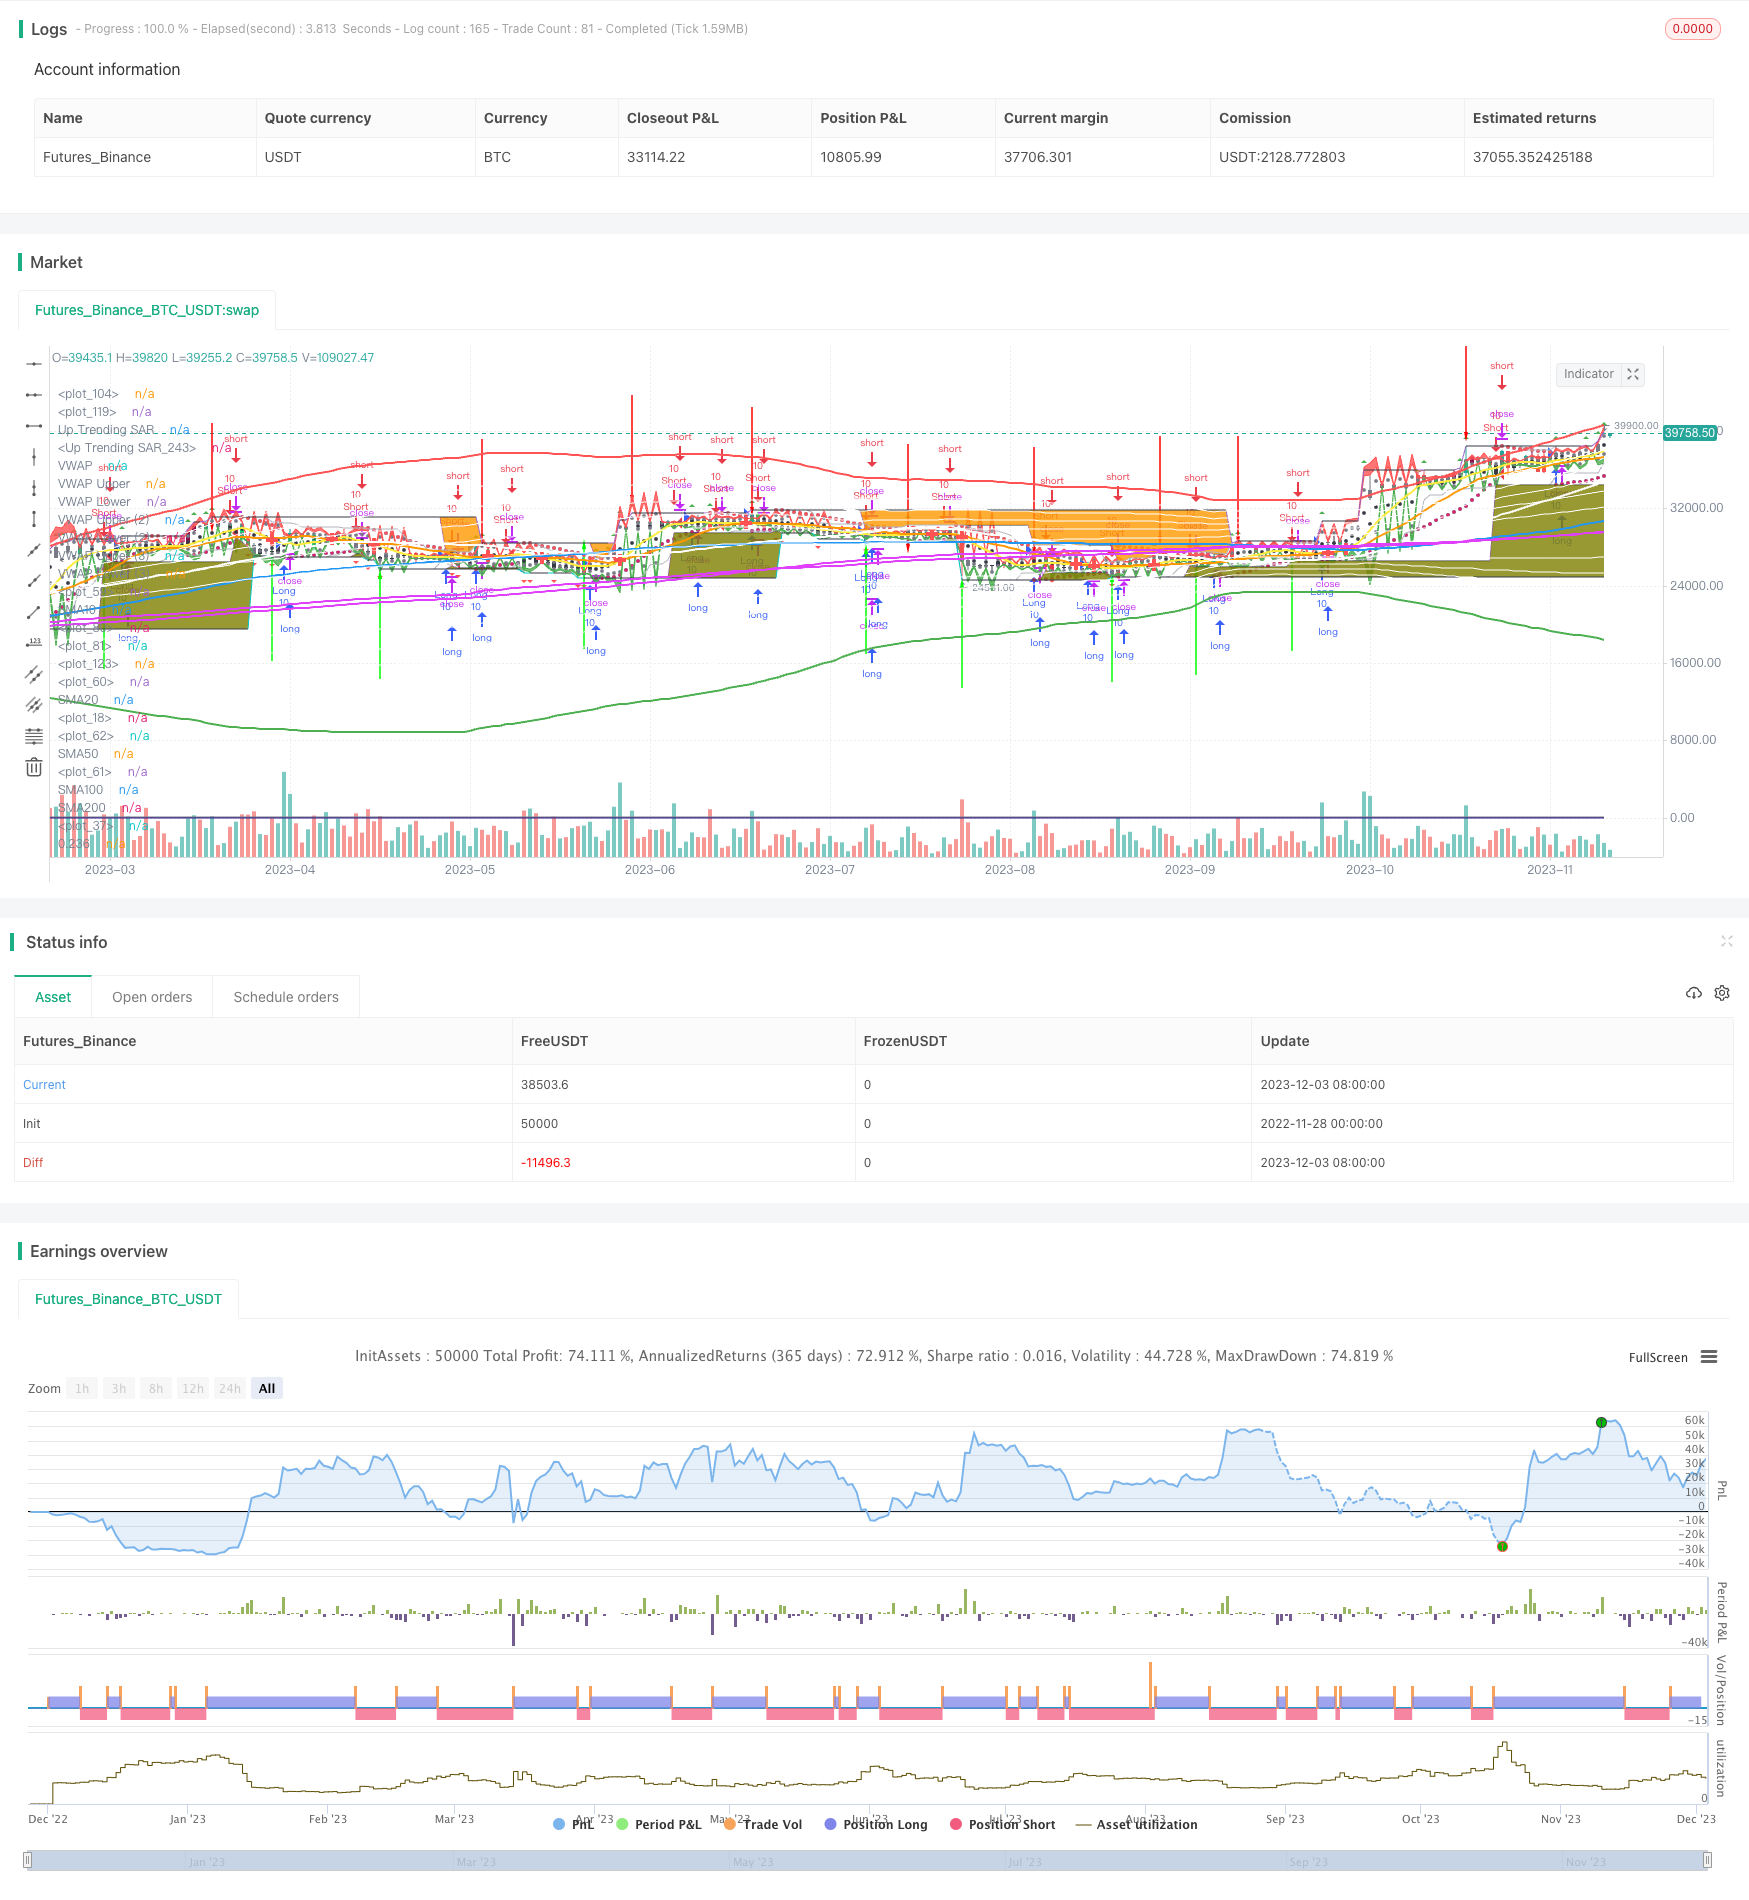Screen dimensions: 1749x1900
Task: Toggle the PnL series in legend
Action: pos(574,1825)
